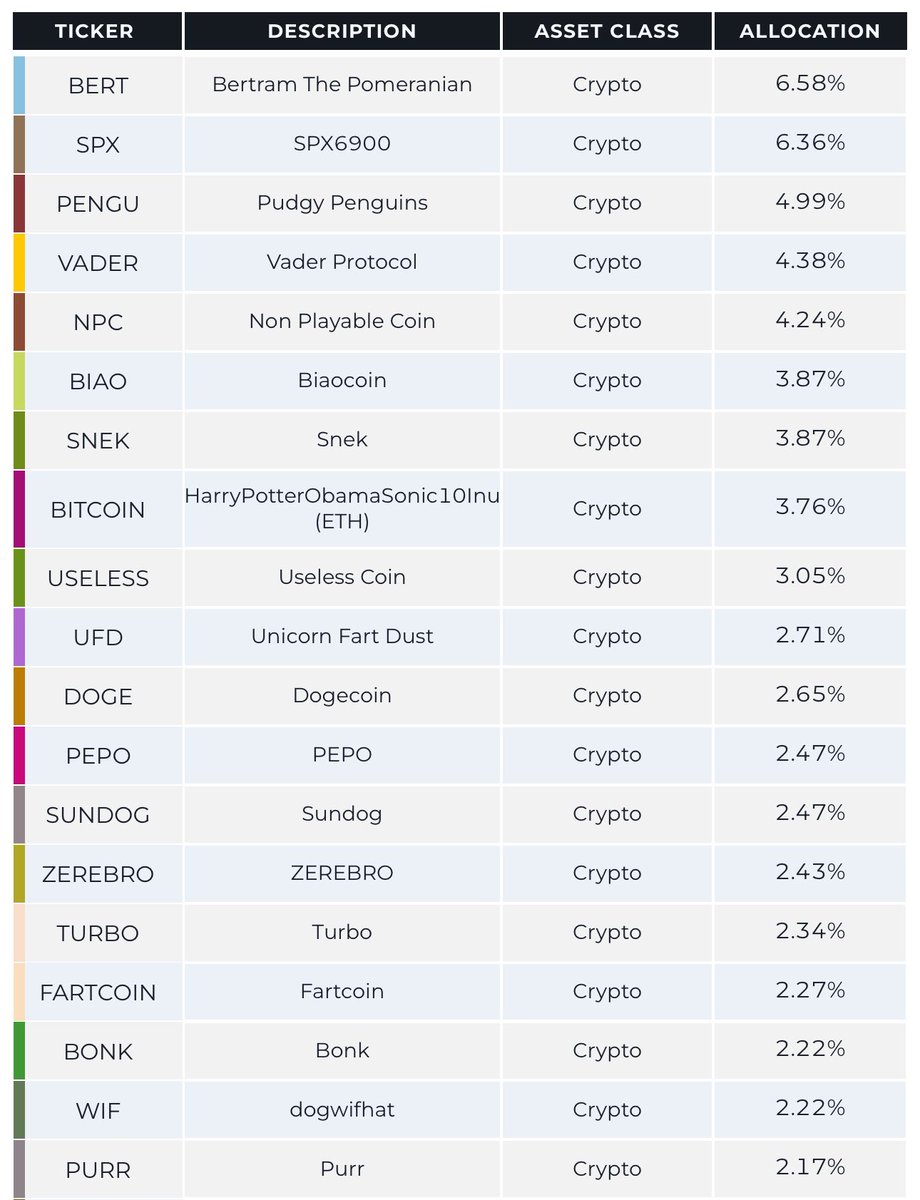Select the HarryPotterObamaSonic10Inu (ETH) description
This screenshot has width=920, height=1200.
[x=342, y=509]
